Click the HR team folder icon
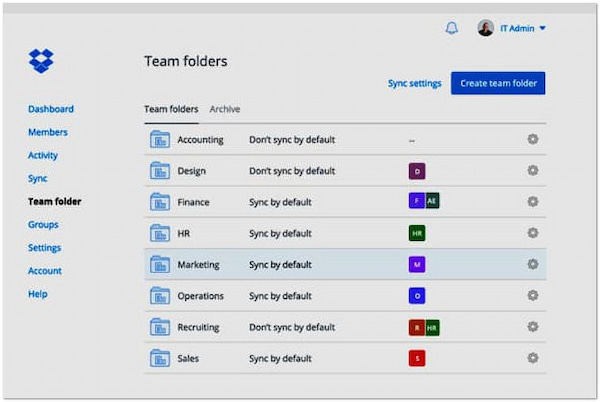Screen dimensions: 600x402 click(160, 233)
